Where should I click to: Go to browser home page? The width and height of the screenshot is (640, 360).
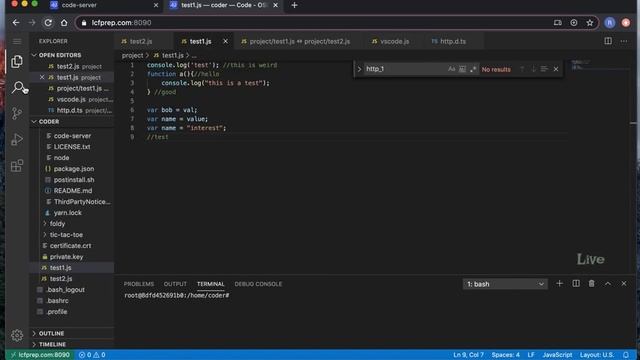pos(64,23)
